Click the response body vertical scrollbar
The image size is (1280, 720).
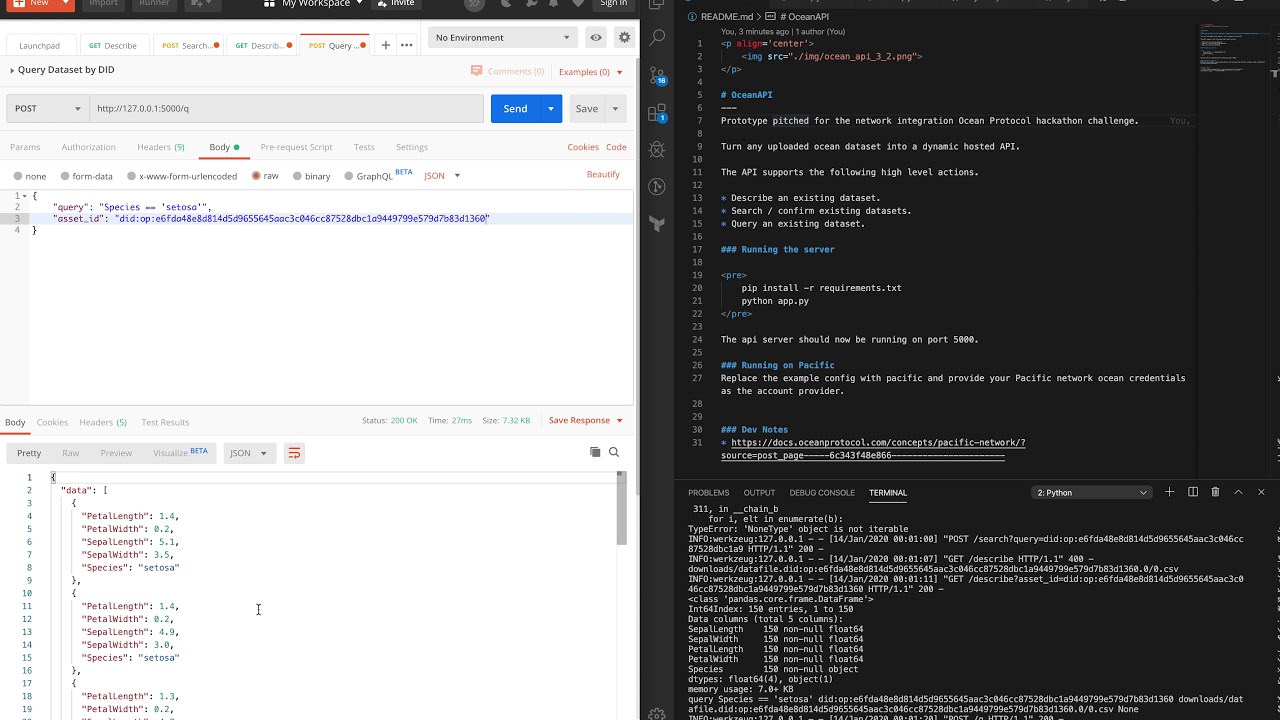coord(621,508)
